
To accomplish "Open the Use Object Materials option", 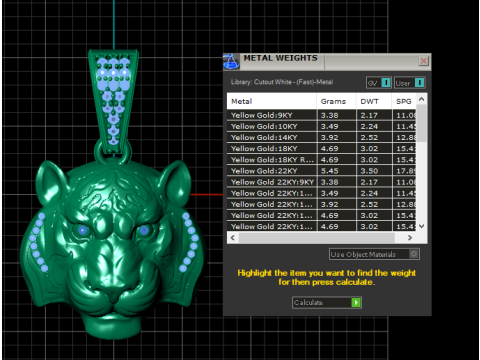I will point(374,254).
